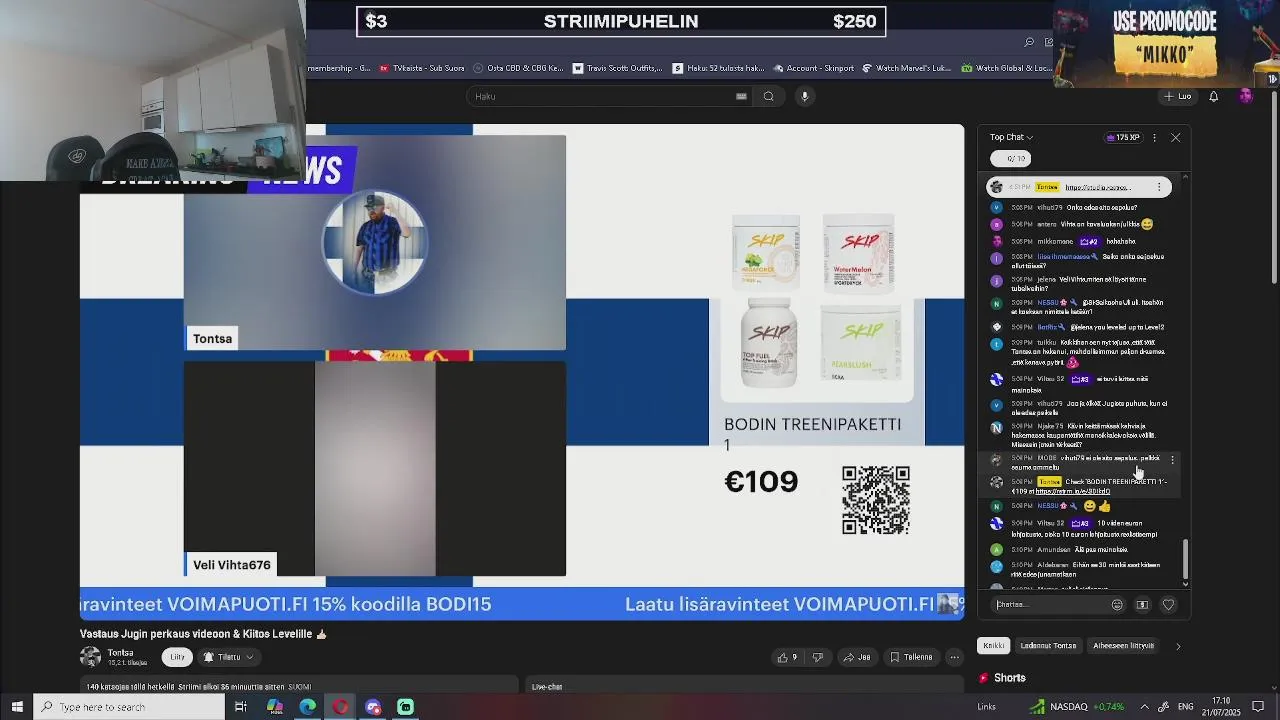The height and width of the screenshot is (720, 1280).
Task: Open the Watch Global & Loc... bookmark
Action: click(x=1007, y=68)
